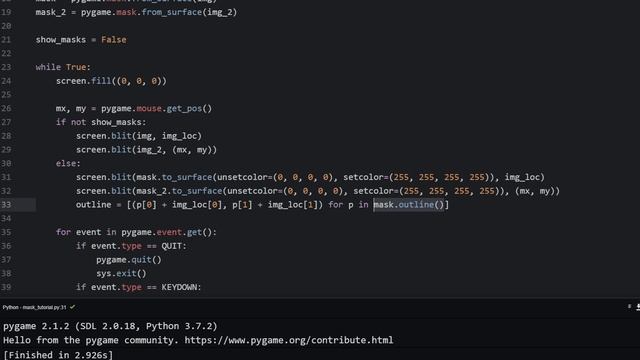
Task: Click line number 19 in gutter
Action: 6,12
